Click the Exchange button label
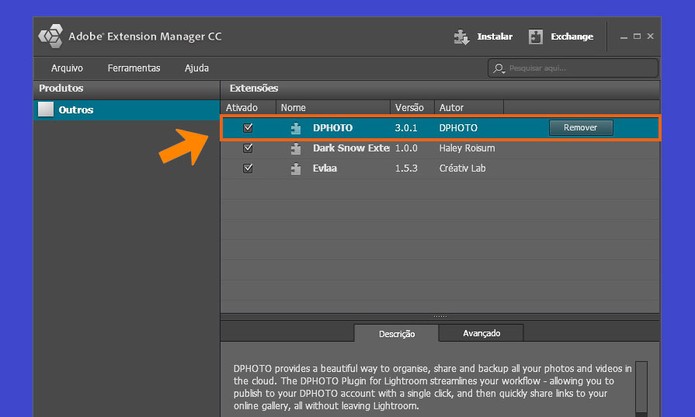The image size is (695, 417). (572, 37)
